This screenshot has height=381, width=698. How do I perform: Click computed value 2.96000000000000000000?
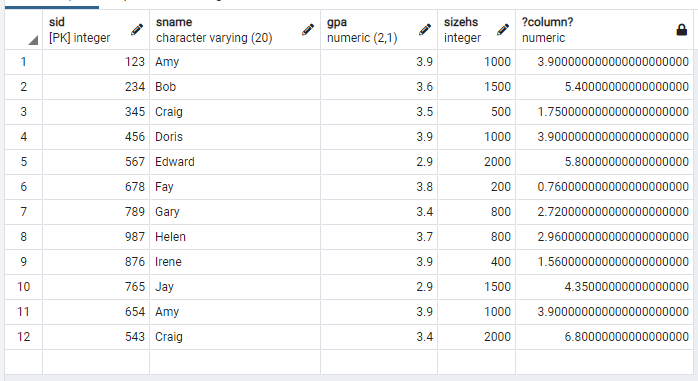pos(605,236)
